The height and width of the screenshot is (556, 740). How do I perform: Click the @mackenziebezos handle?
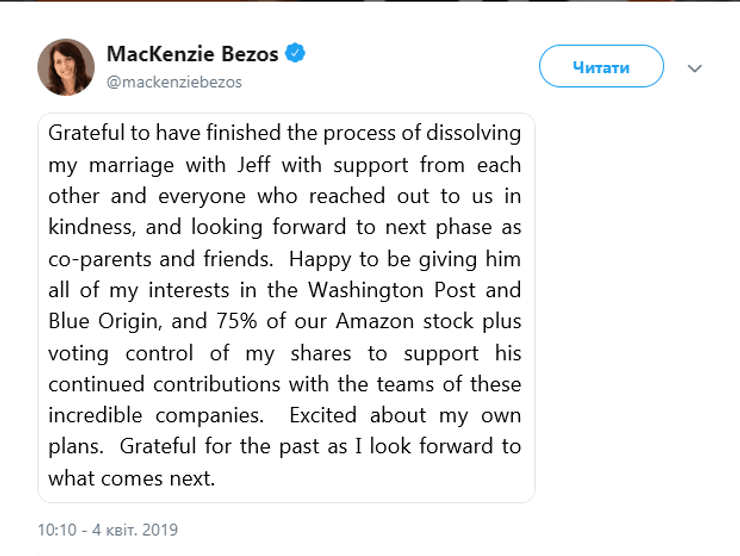(x=174, y=82)
